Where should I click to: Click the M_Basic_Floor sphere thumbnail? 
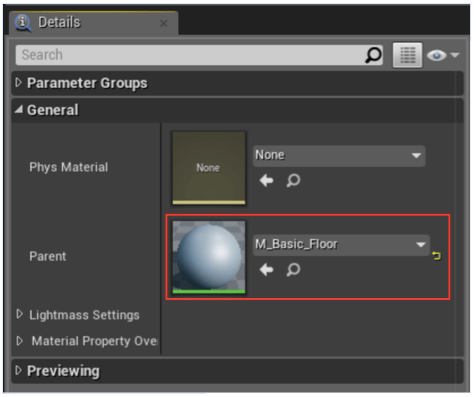(x=209, y=257)
